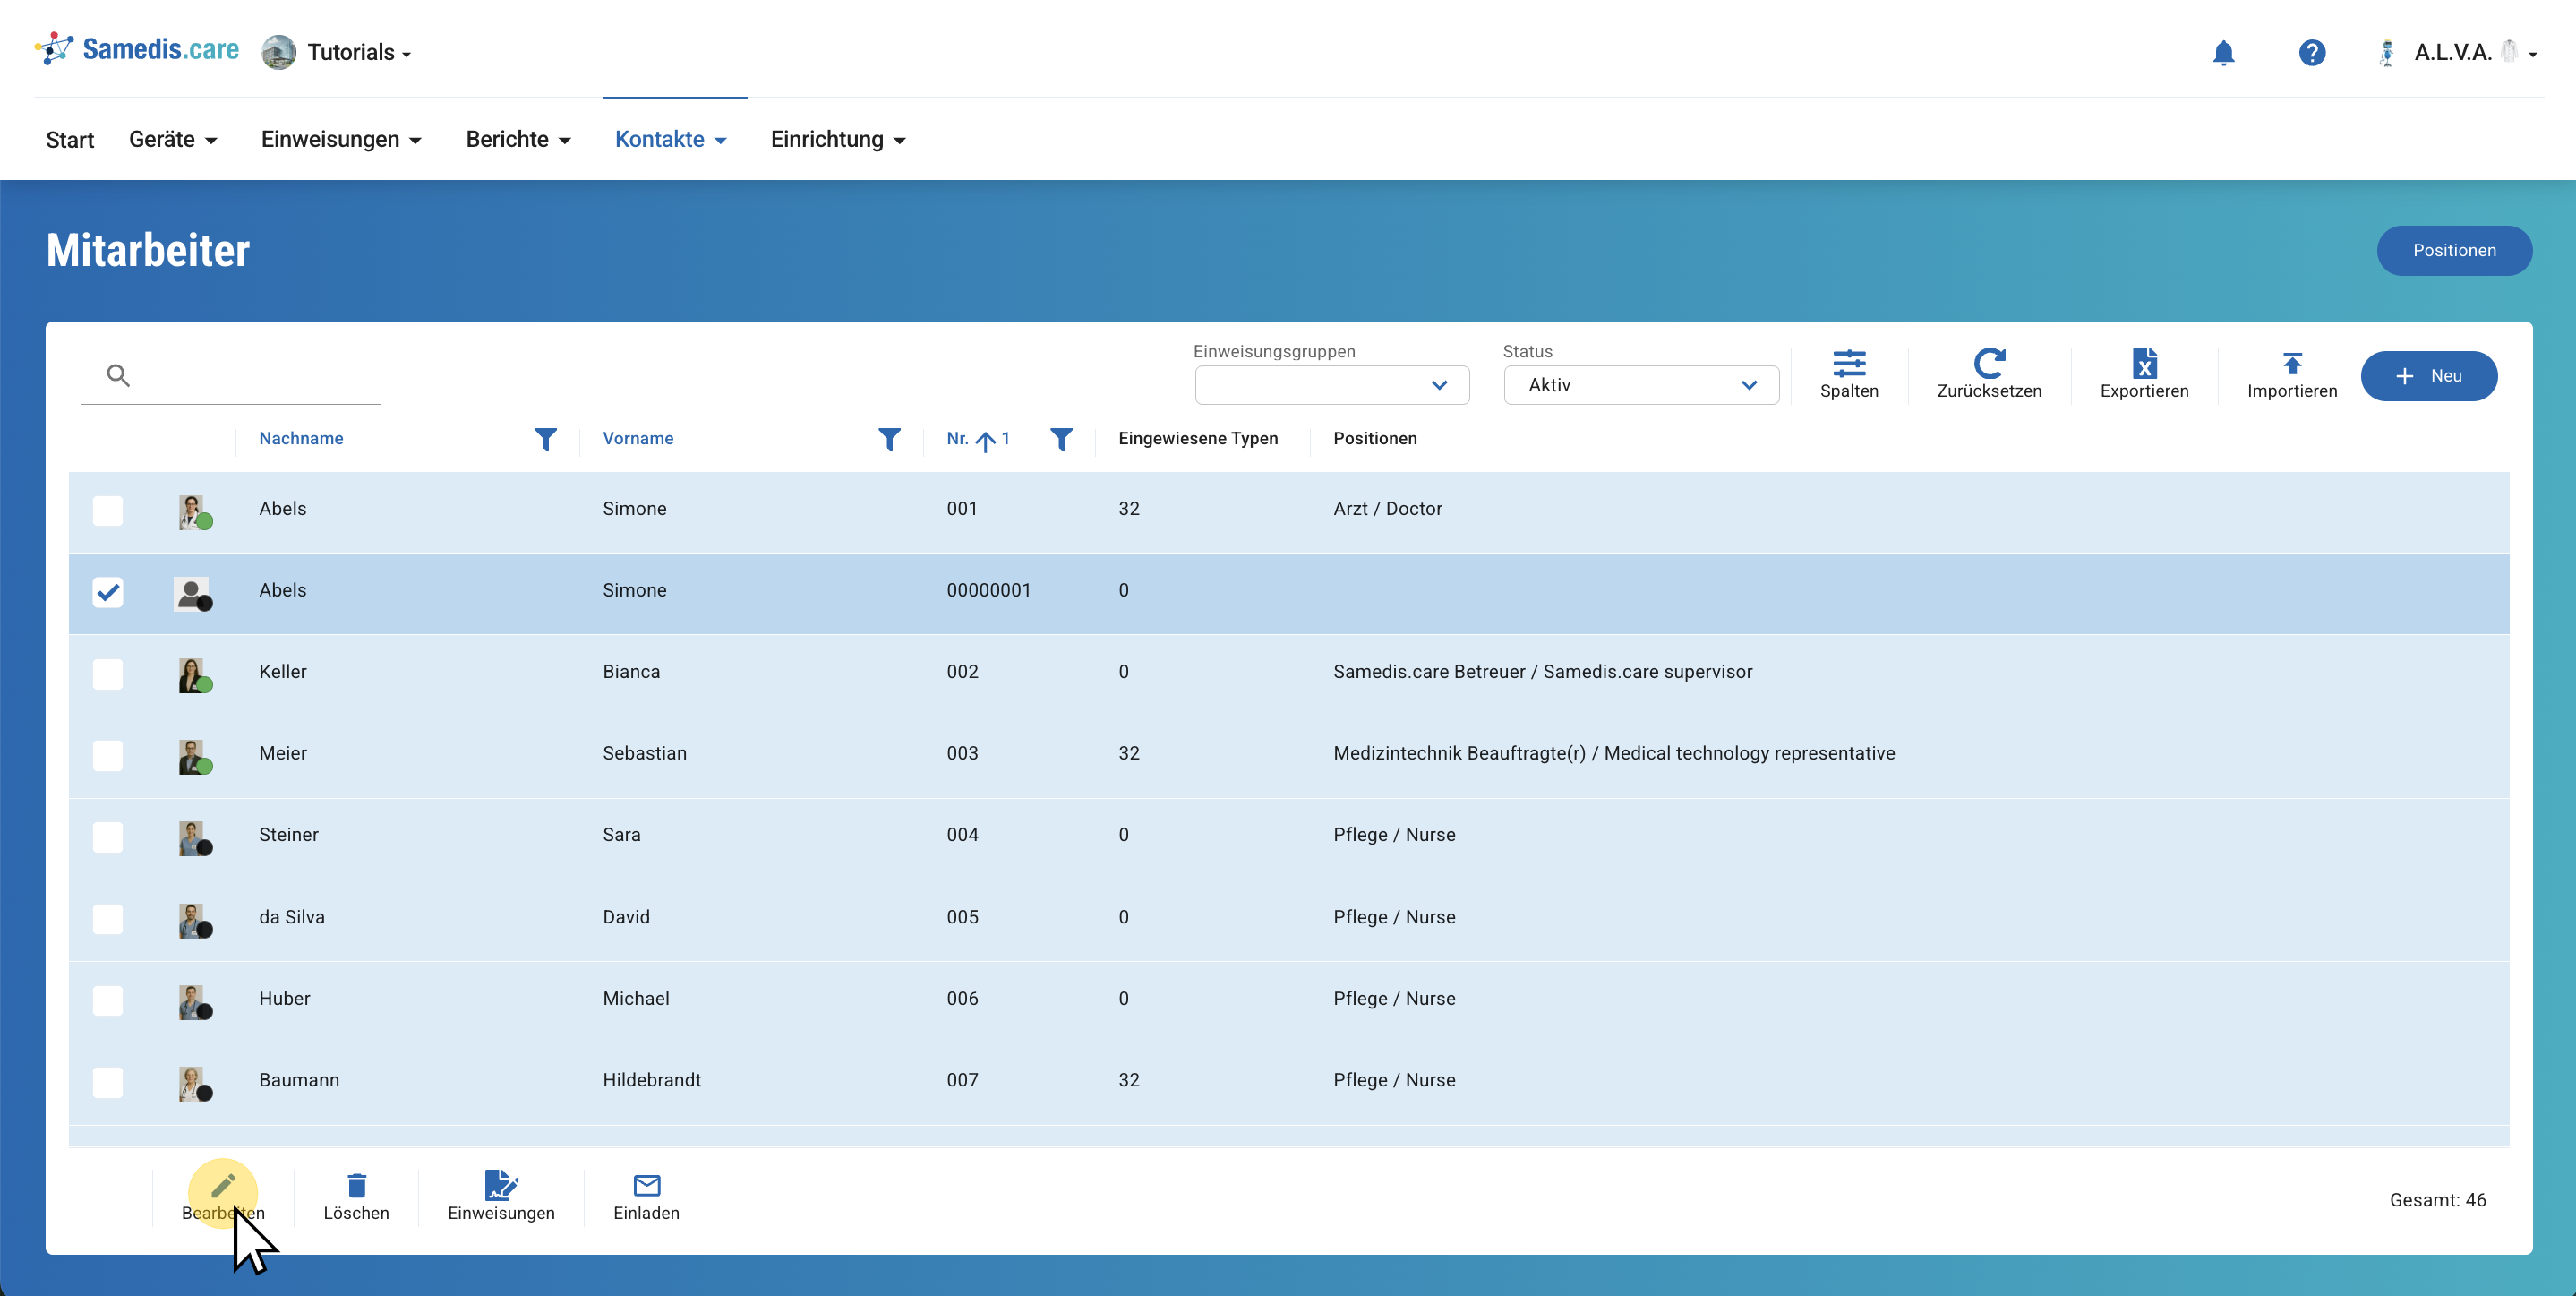Click the Importieren upload icon

(x=2291, y=363)
